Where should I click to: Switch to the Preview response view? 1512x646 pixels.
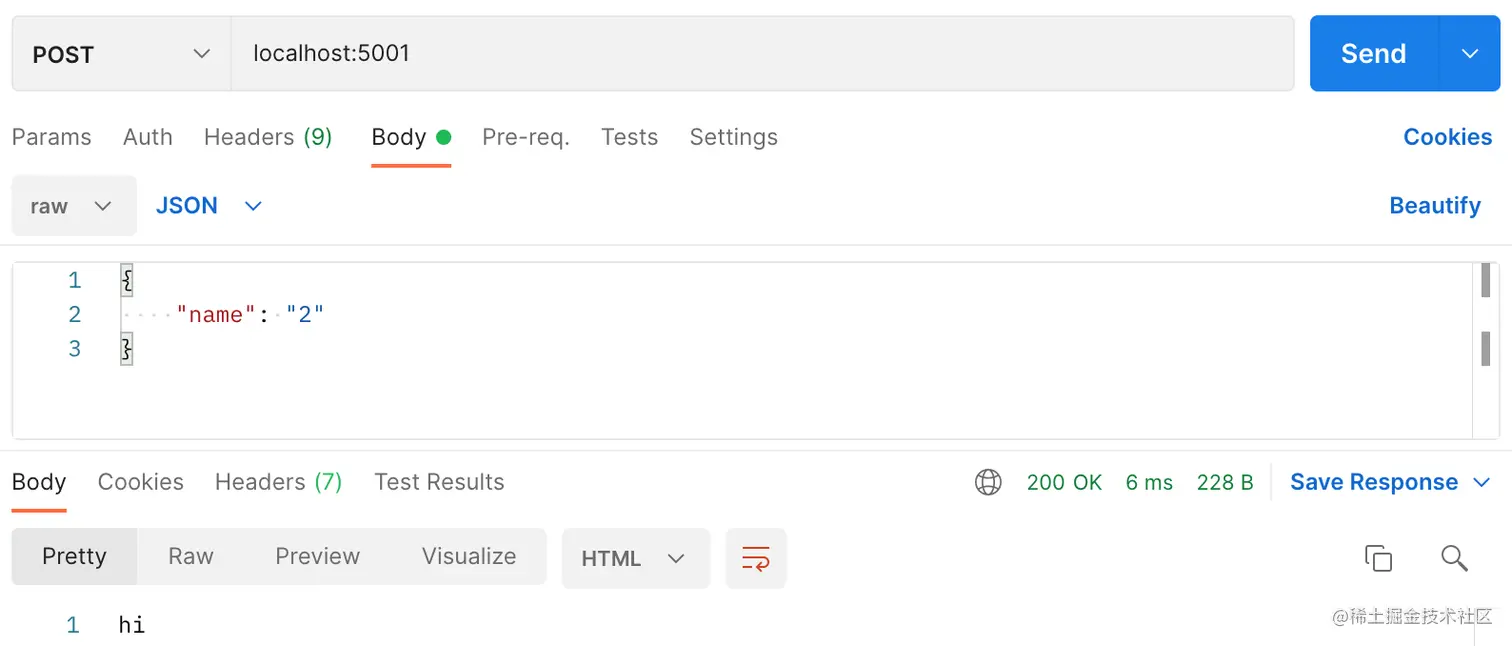pos(317,557)
